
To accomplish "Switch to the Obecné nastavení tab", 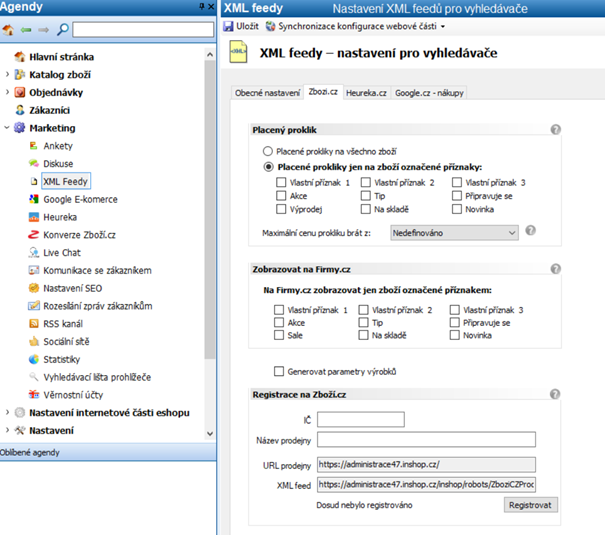I will tap(267, 93).
